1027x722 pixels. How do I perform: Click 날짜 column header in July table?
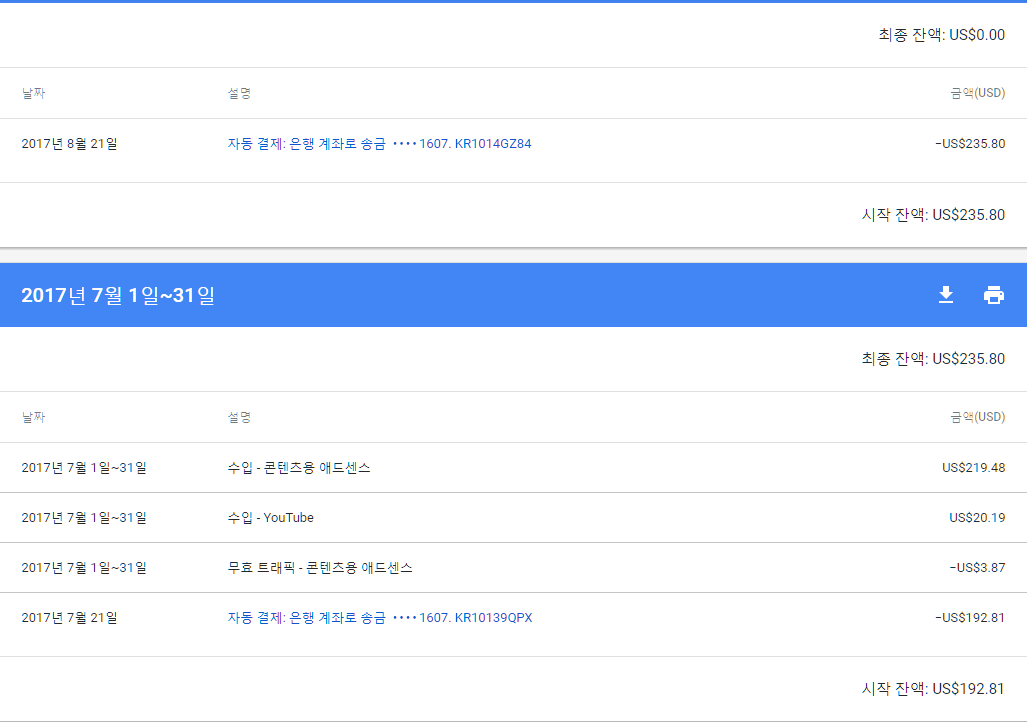[x=33, y=417]
